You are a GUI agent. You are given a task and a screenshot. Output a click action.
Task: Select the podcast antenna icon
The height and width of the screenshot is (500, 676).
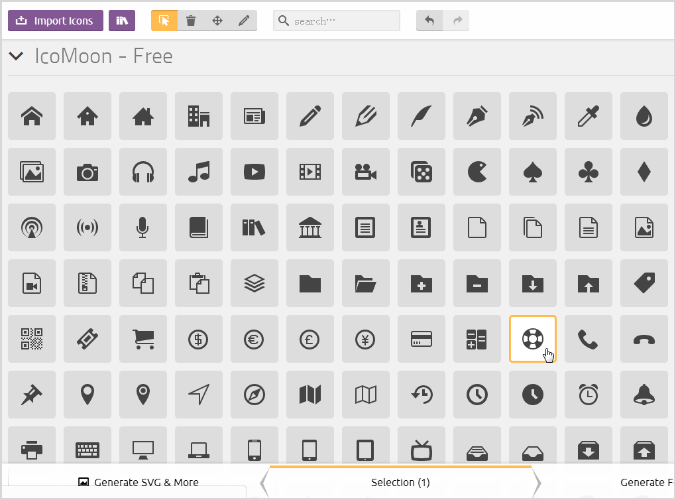[32, 227]
